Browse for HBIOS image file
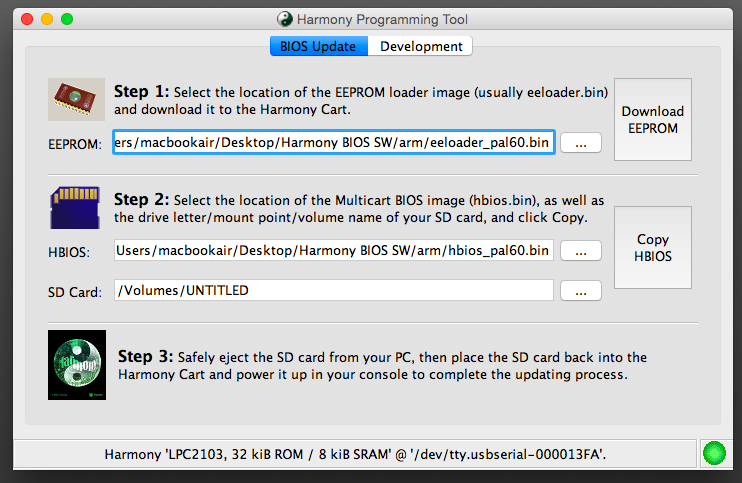This screenshot has width=742, height=483. (581, 251)
